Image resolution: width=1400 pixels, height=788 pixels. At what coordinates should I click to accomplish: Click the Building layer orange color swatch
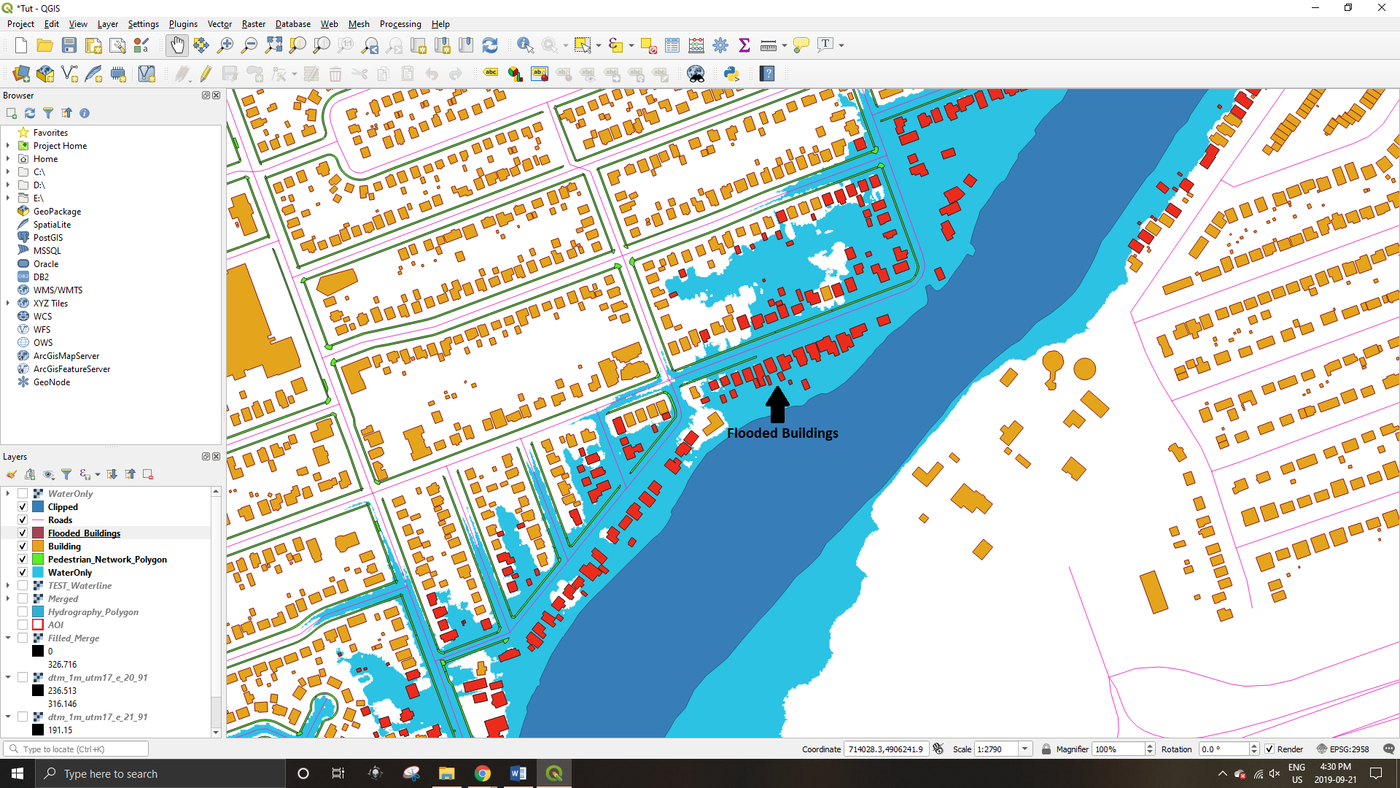[38, 547]
